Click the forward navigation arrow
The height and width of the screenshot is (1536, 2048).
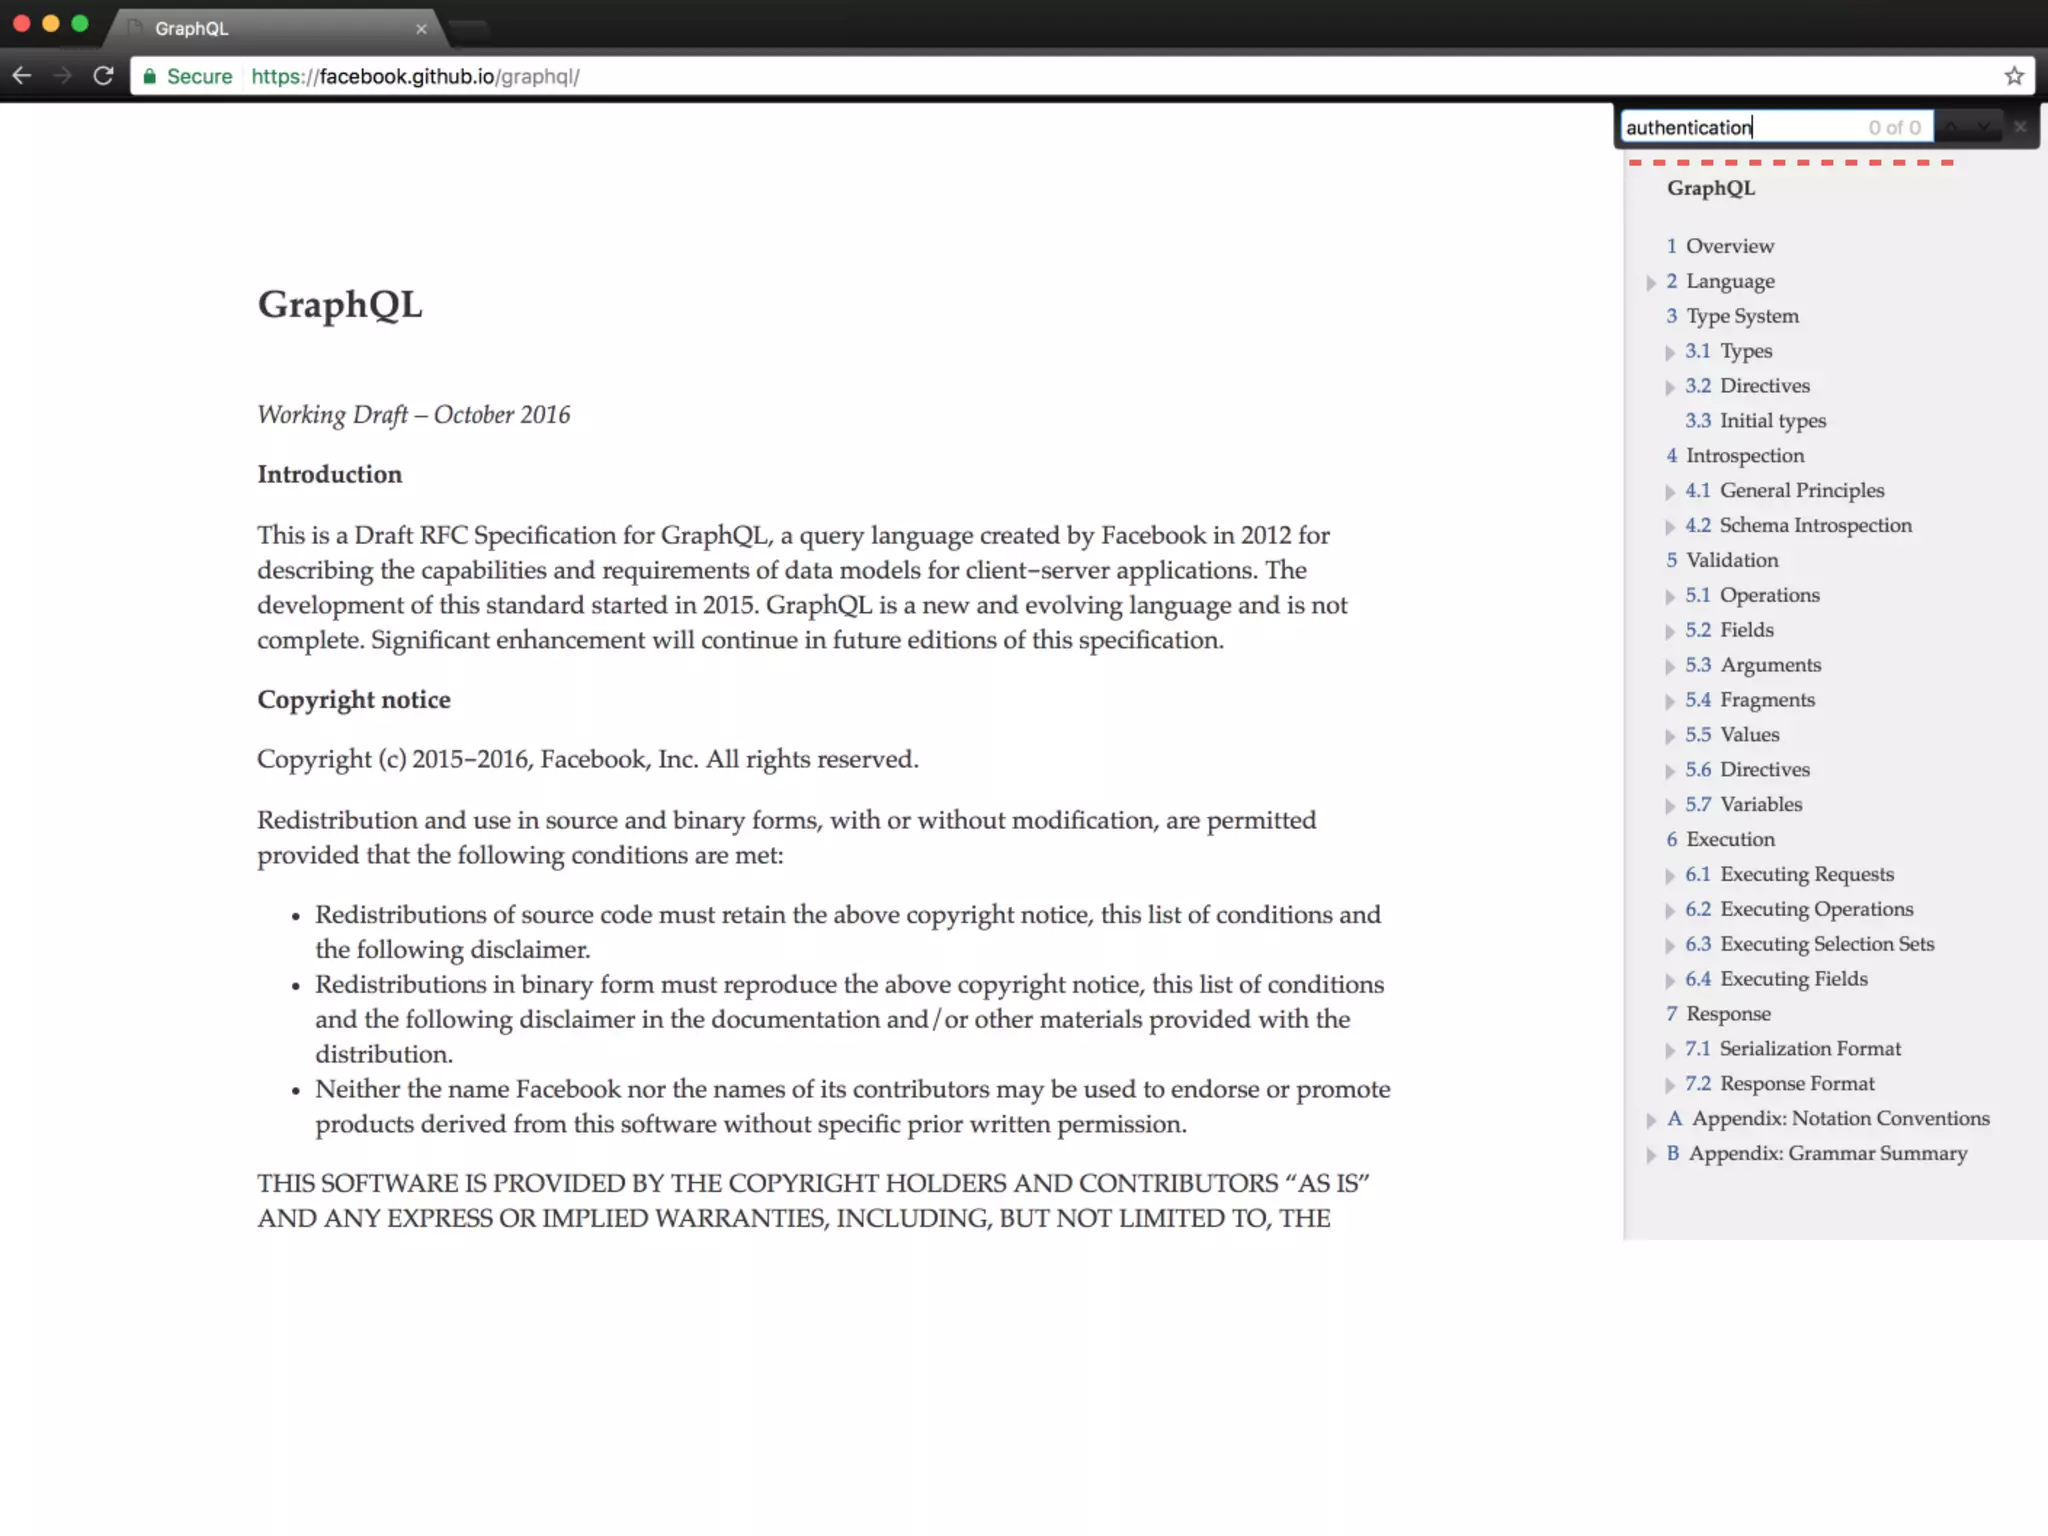62,76
